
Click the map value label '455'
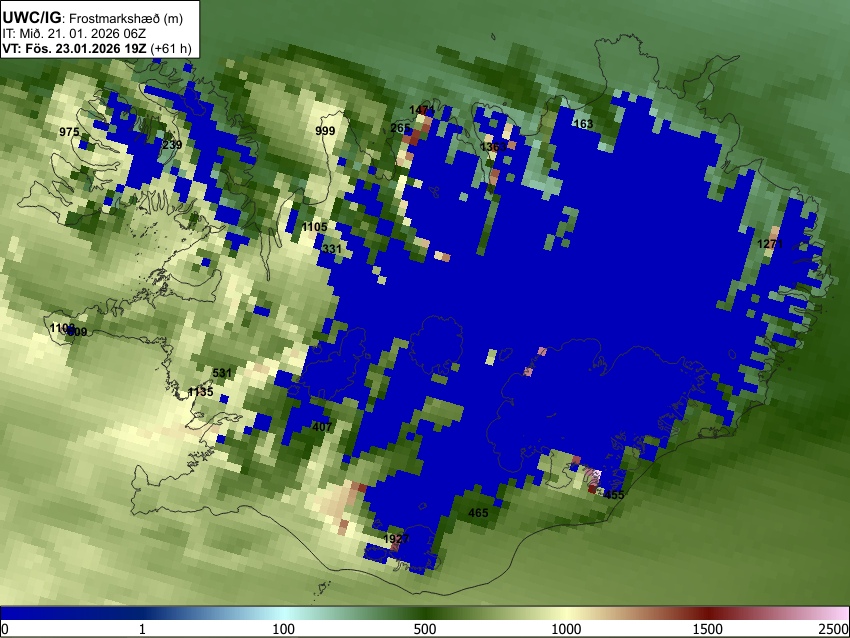point(614,494)
